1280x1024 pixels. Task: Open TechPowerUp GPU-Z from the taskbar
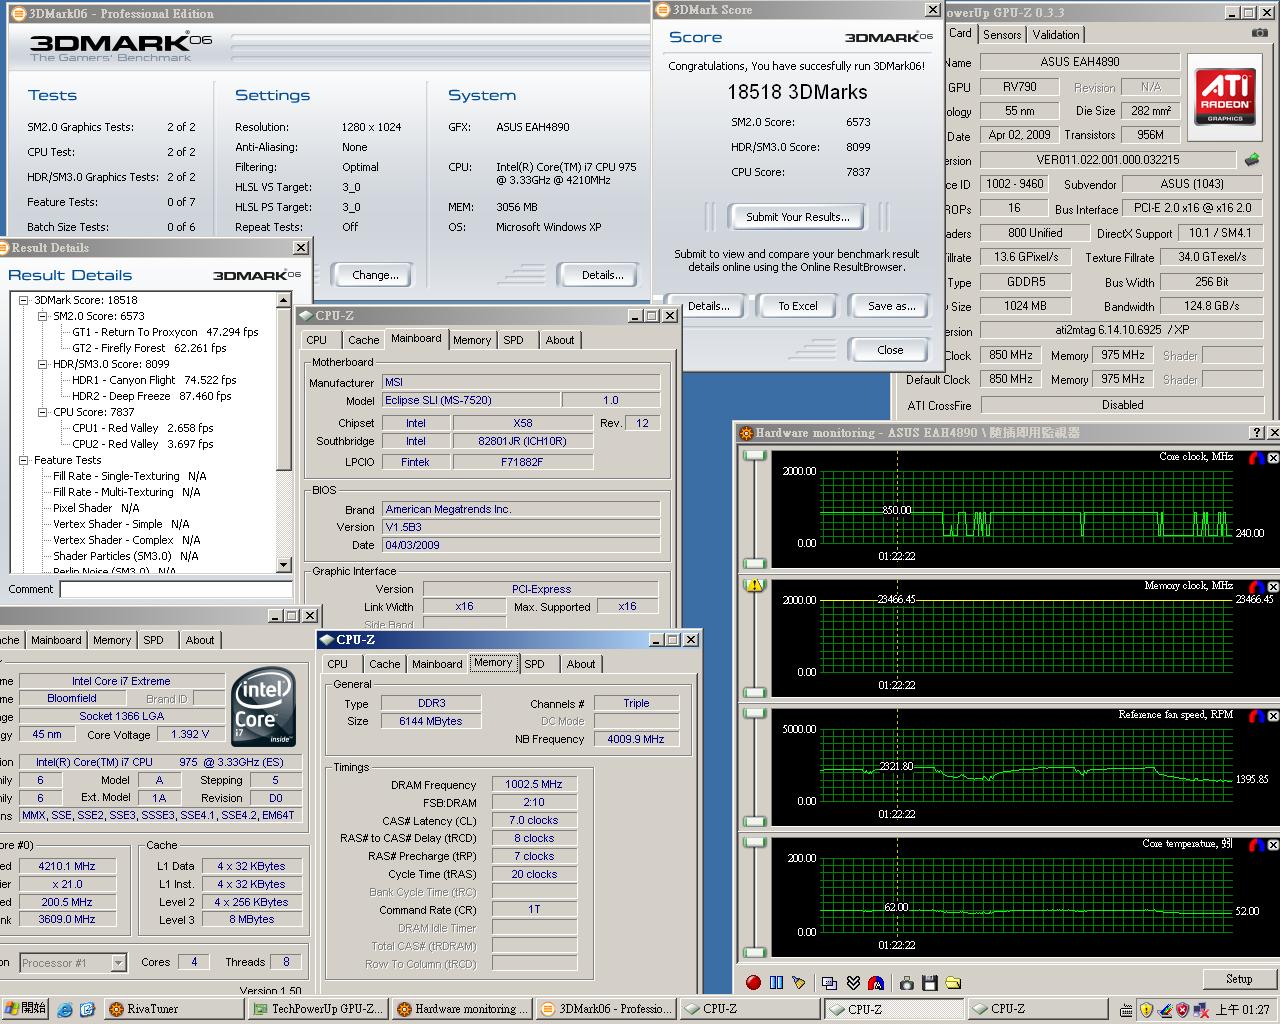tap(317, 1009)
